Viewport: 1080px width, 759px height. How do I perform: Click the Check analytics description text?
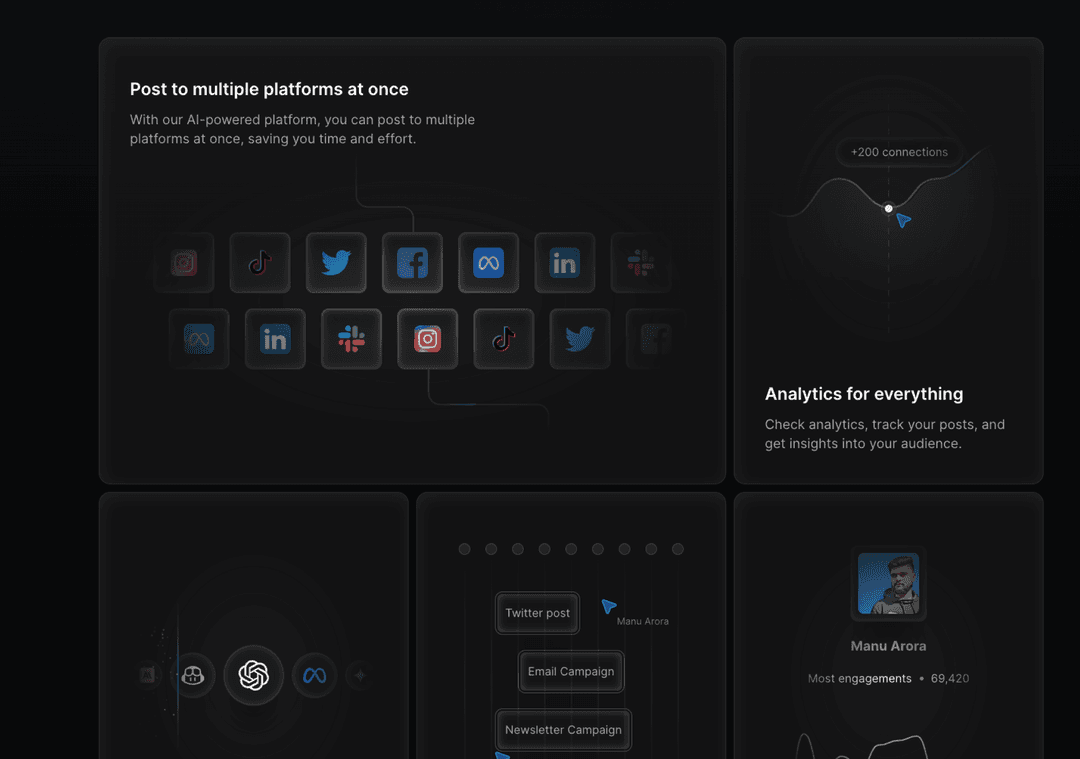884,434
